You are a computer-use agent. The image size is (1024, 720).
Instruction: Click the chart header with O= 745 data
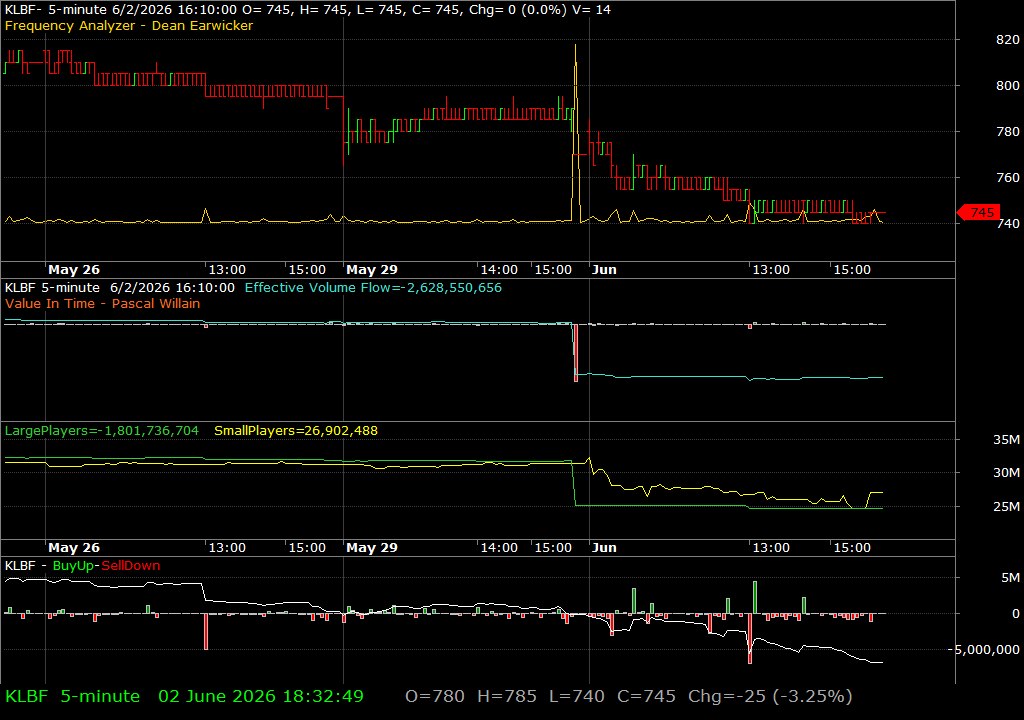[x=308, y=10]
